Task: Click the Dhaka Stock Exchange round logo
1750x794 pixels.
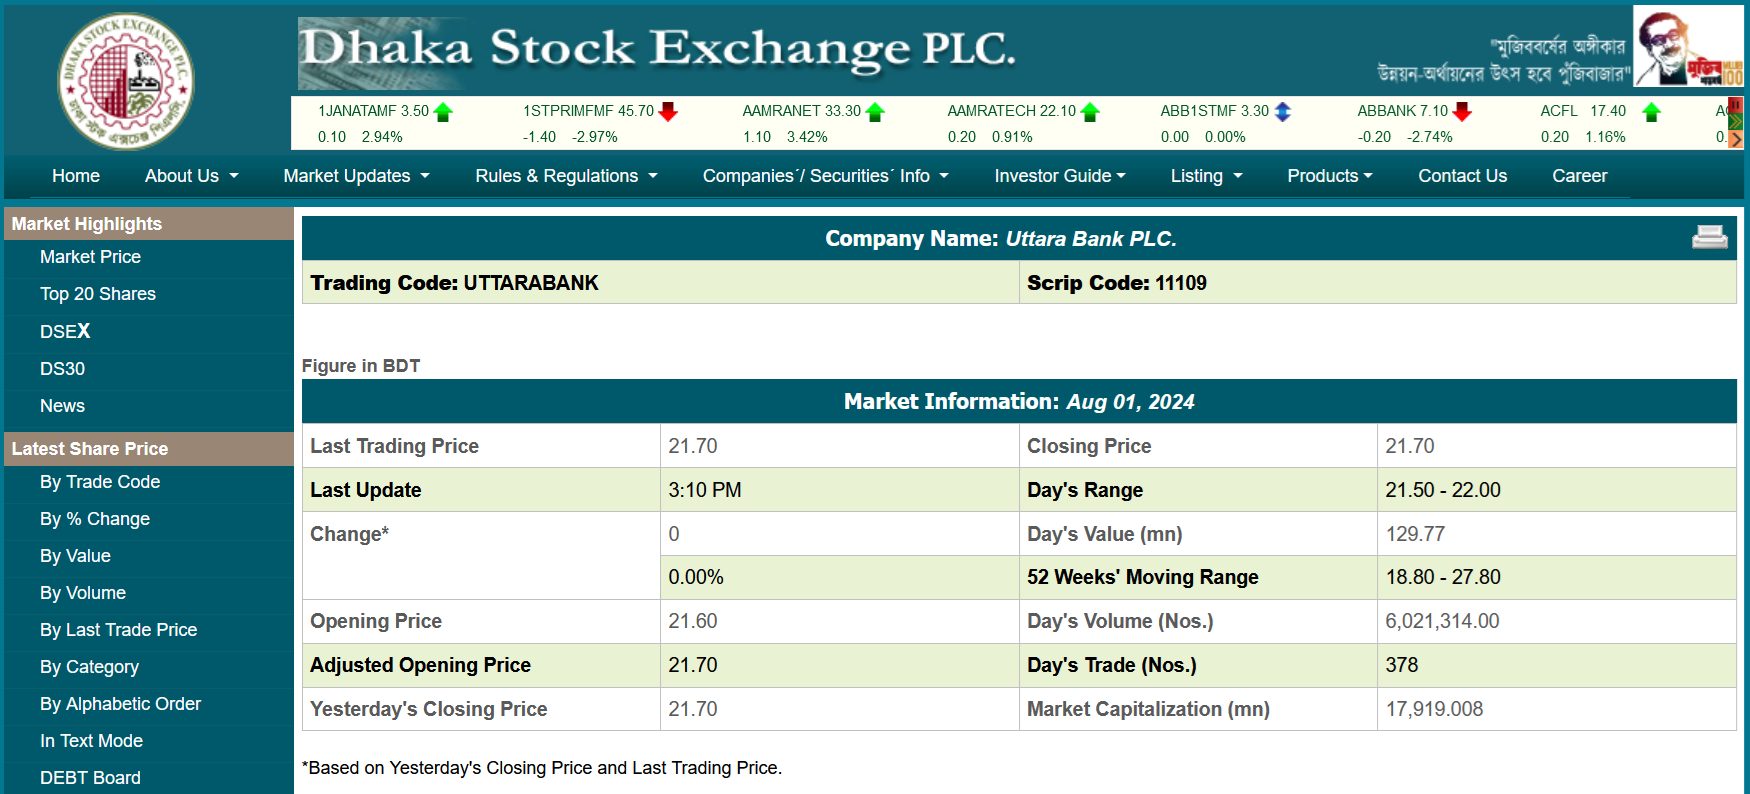Action: [x=125, y=81]
